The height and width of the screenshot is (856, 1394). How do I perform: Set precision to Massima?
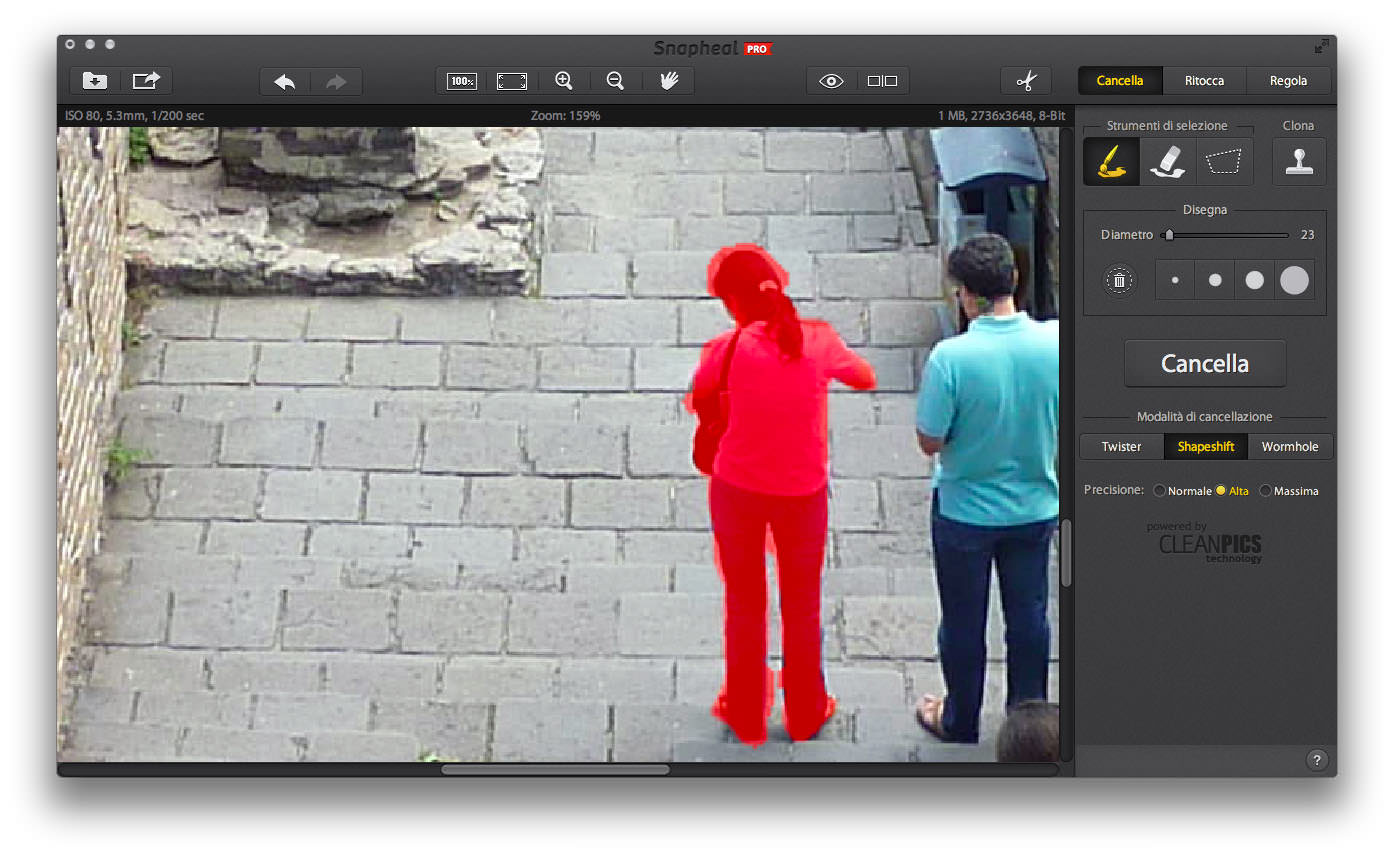click(1289, 491)
